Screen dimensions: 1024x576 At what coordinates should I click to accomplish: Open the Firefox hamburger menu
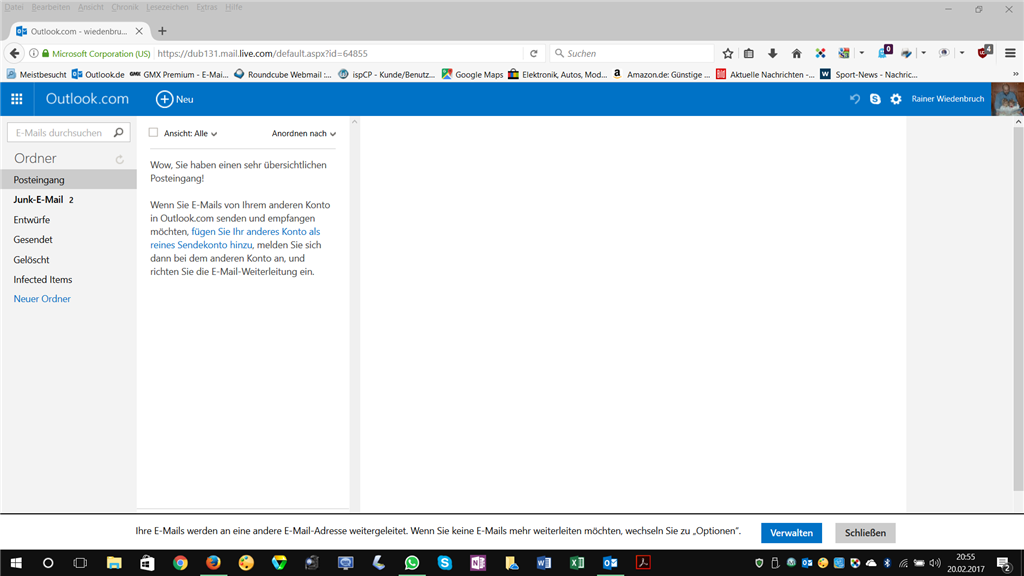click(1010, 54)
